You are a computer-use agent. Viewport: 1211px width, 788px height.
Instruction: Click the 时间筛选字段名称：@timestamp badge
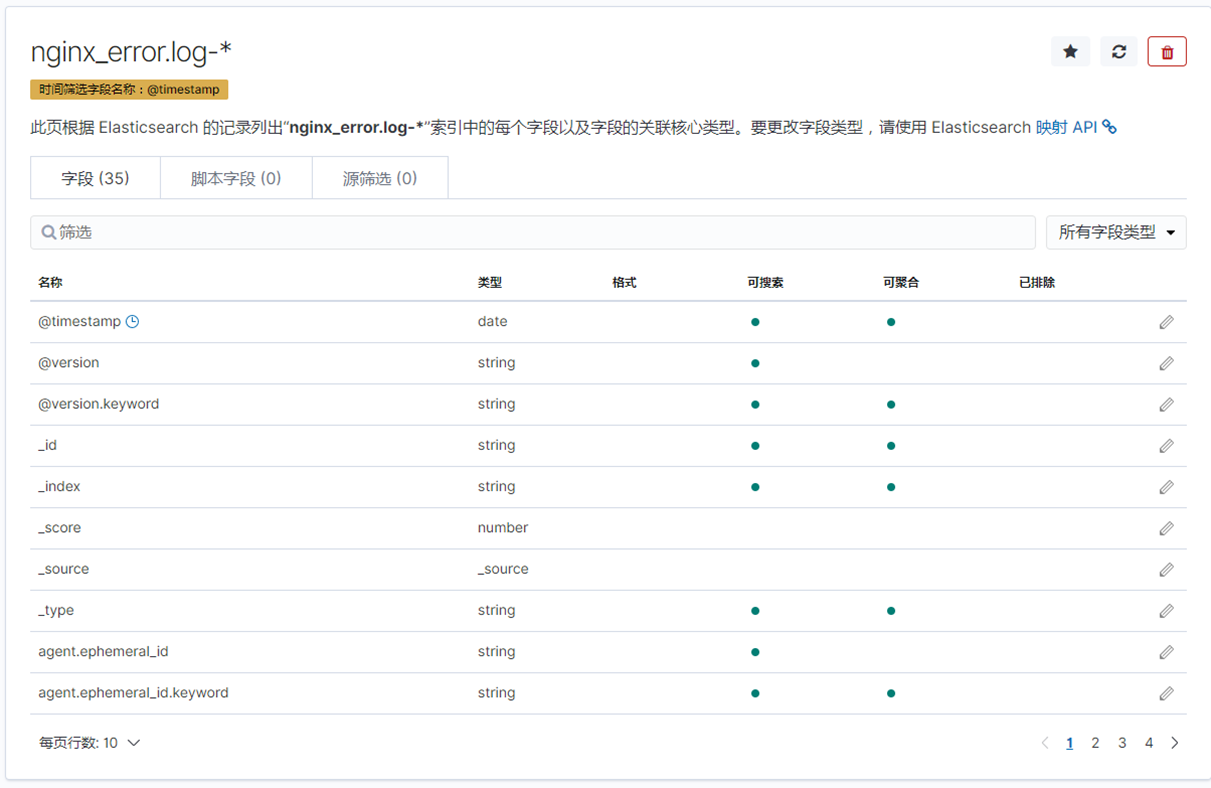click(130, 90)
